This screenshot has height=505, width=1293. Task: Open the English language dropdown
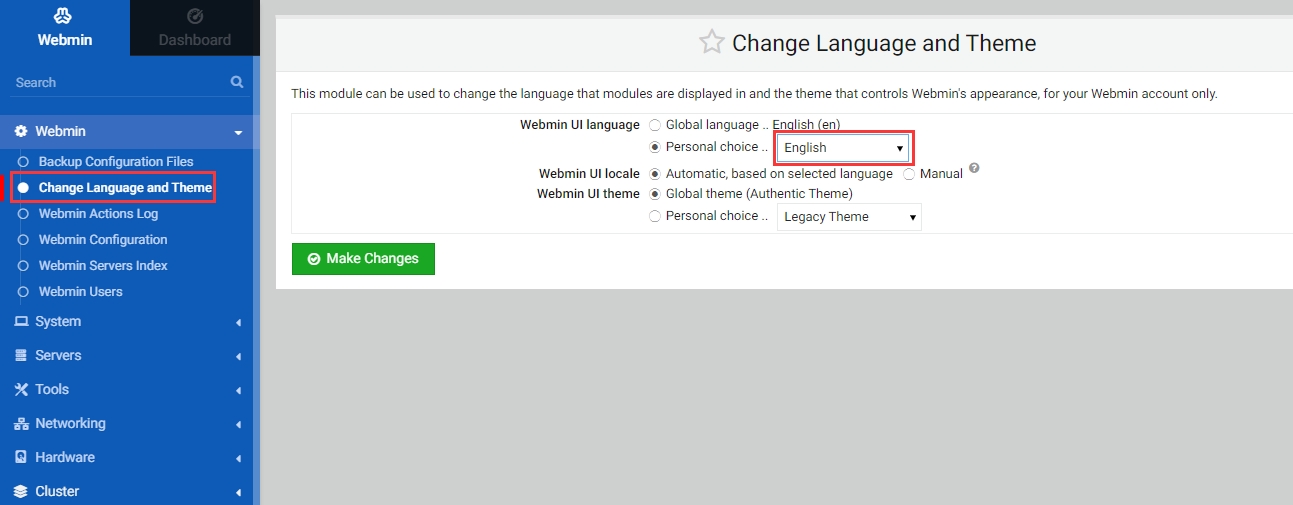843,148
